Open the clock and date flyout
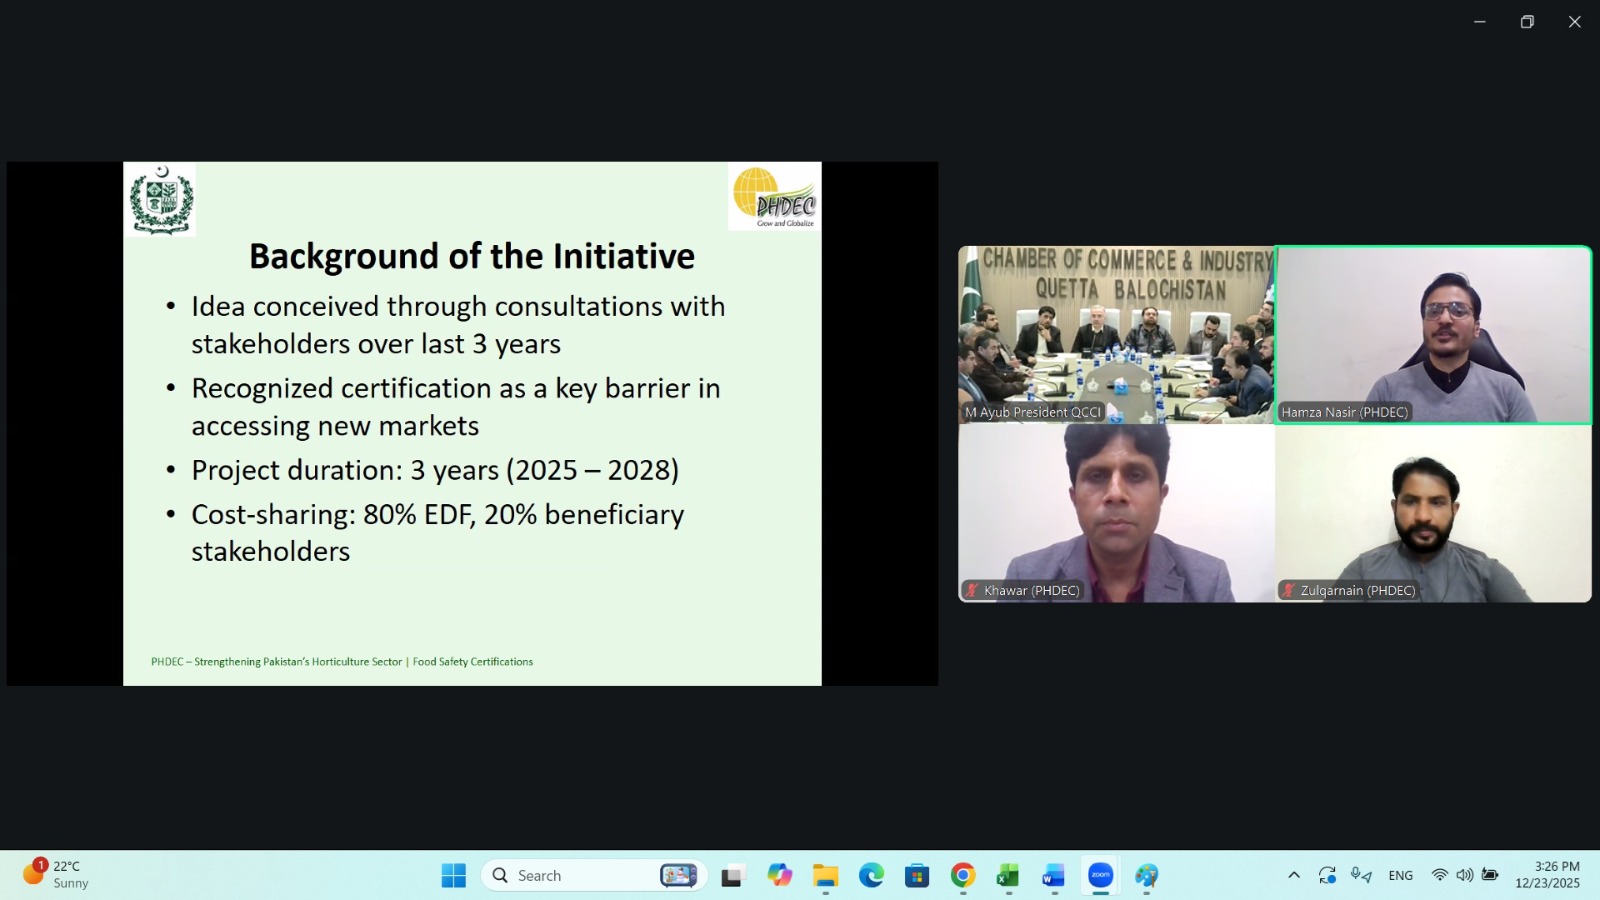This screenshot has height=900, width=1600. [1547, 875]
